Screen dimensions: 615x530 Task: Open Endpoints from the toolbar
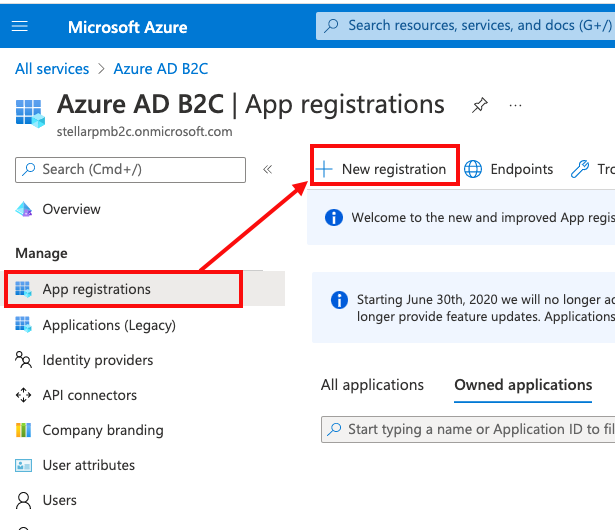(x=509, y=169)
